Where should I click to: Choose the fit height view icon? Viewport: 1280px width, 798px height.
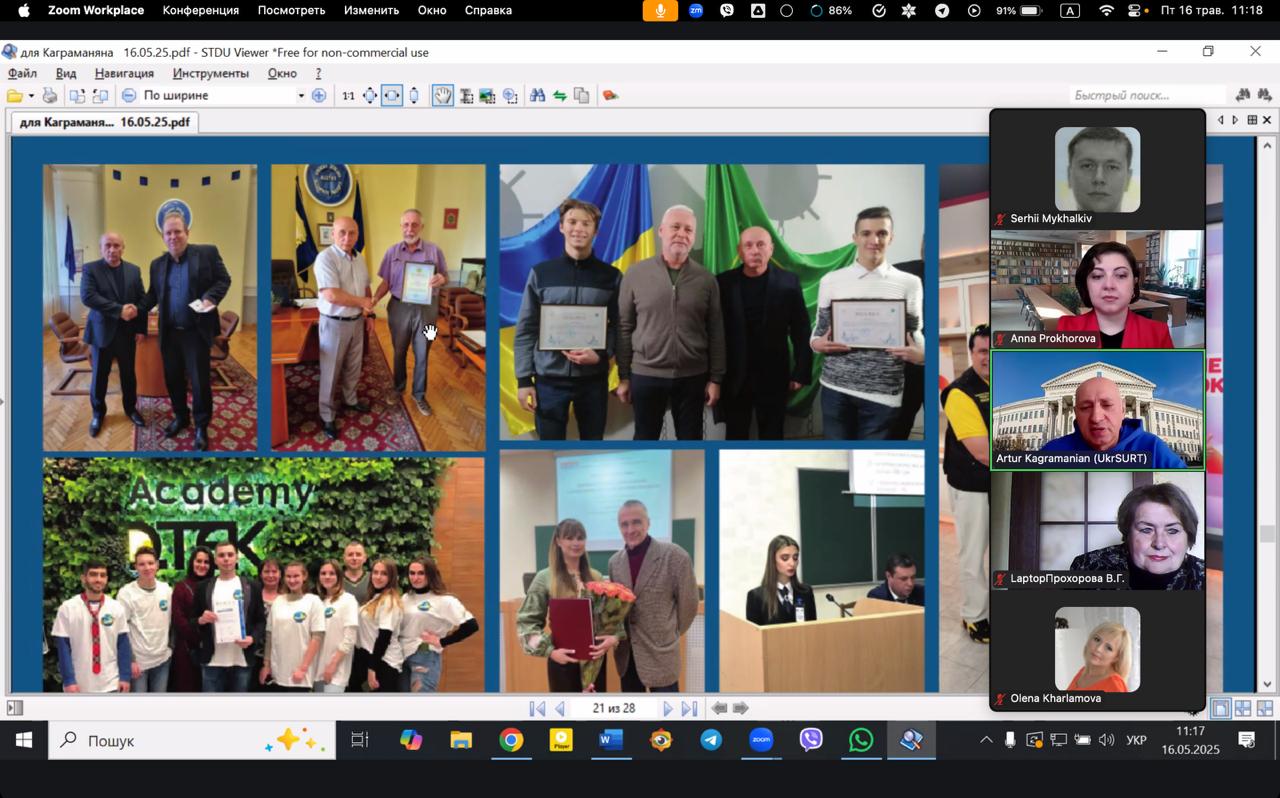414,96
